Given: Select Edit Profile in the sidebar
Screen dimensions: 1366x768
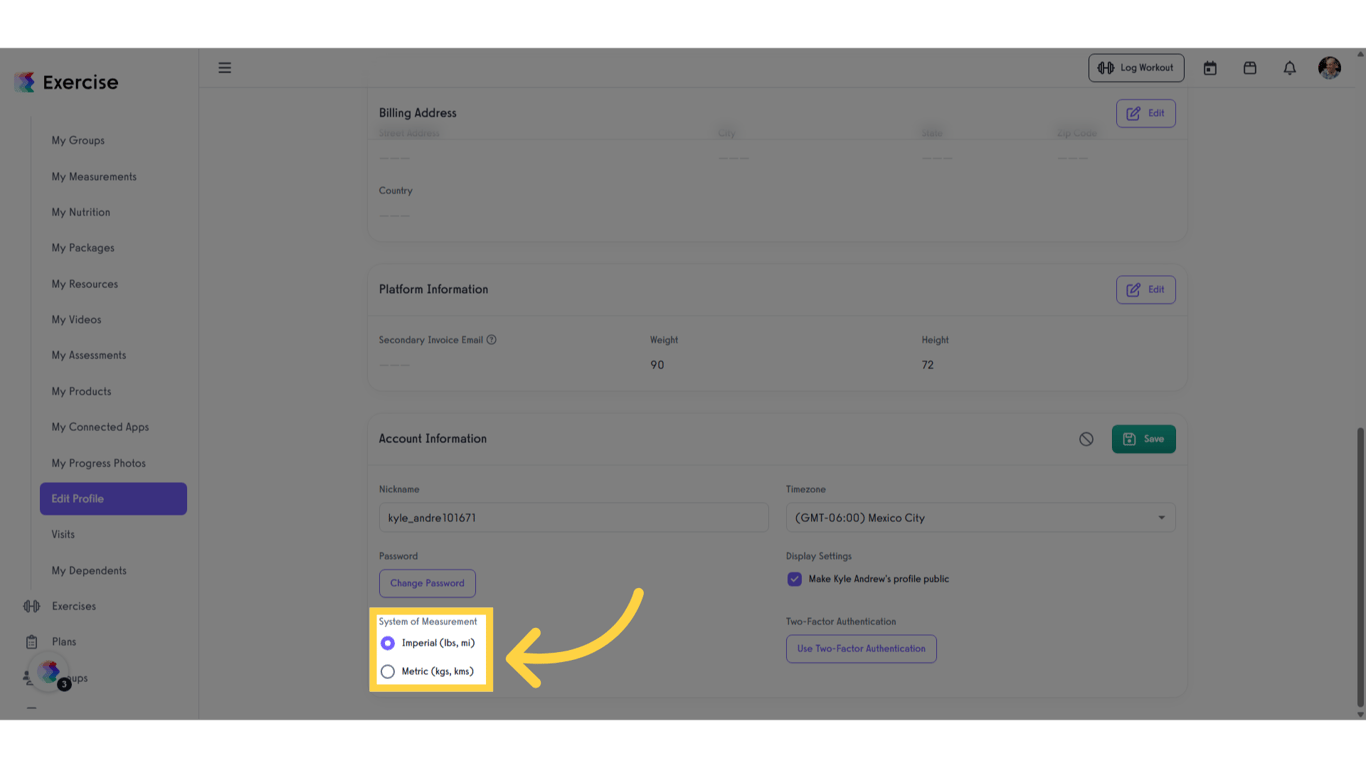Looking at the screenshot, I should click(x=113, y=498).
